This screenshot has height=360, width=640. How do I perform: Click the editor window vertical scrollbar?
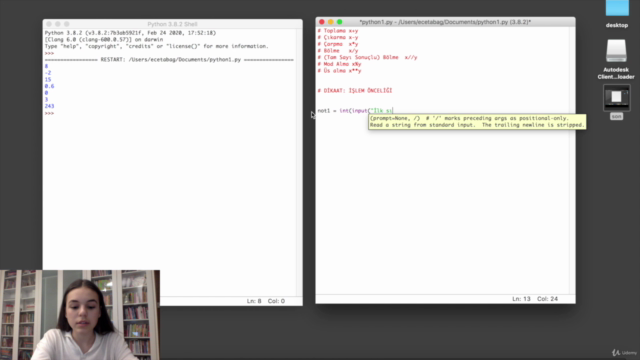572,160
